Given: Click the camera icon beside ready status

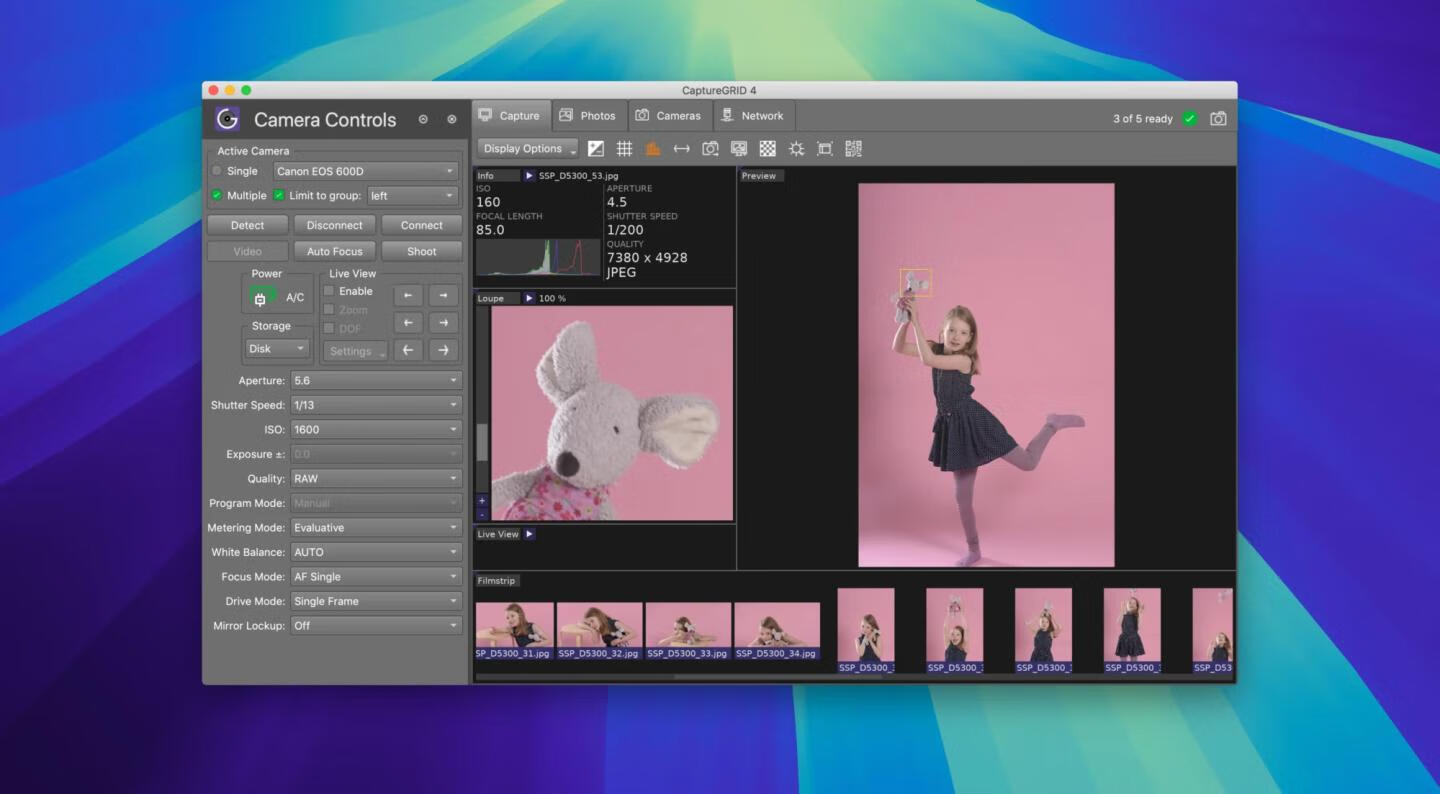Looking at the screenshot, I should pos(1218,118).
